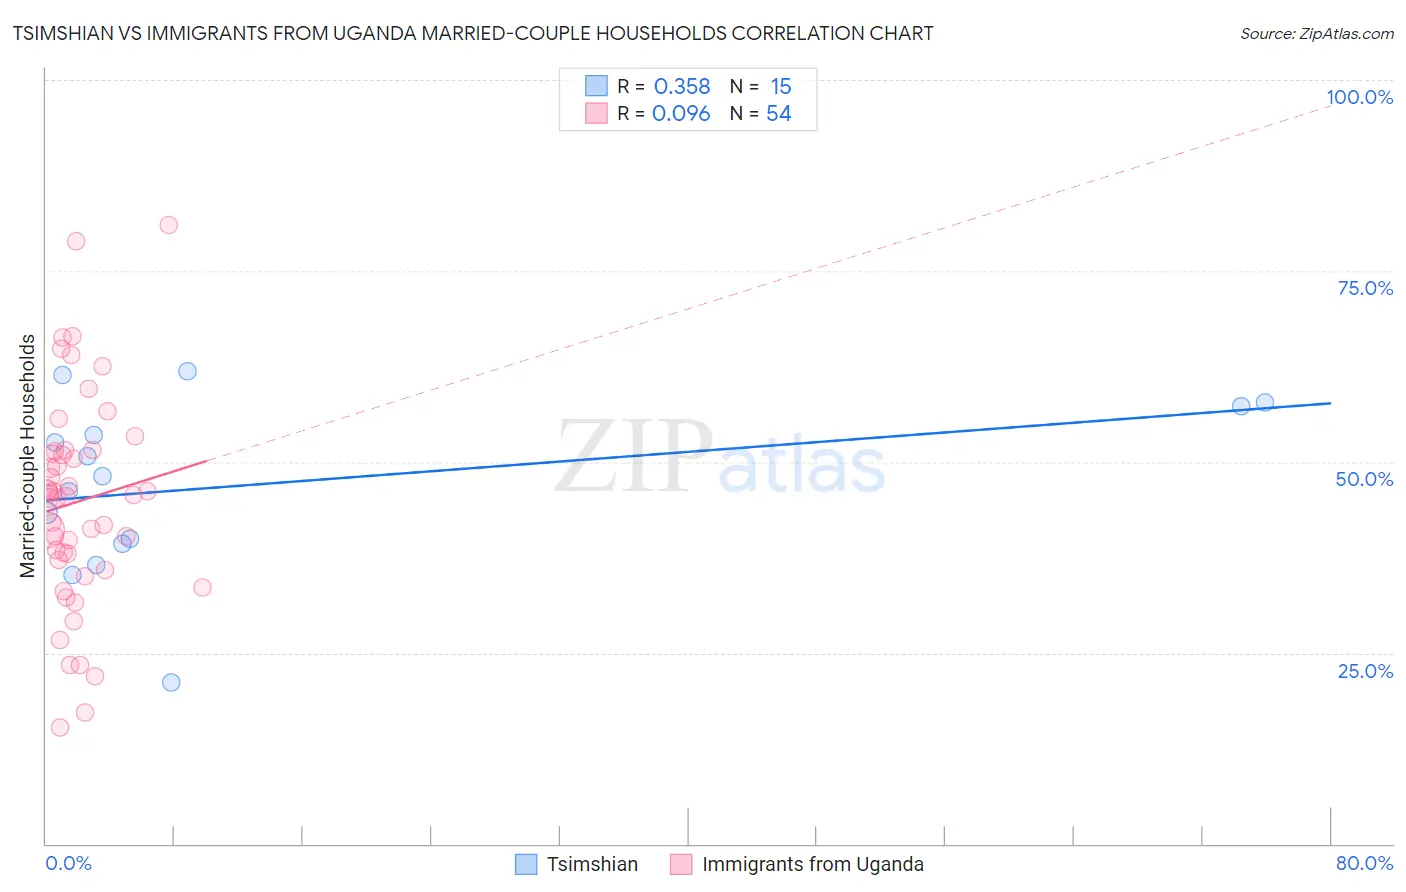Viewport: 1406px width, 892px height.
Task: Toggle the Immigrants from Uganda legend label
Action: click(813, 864)
